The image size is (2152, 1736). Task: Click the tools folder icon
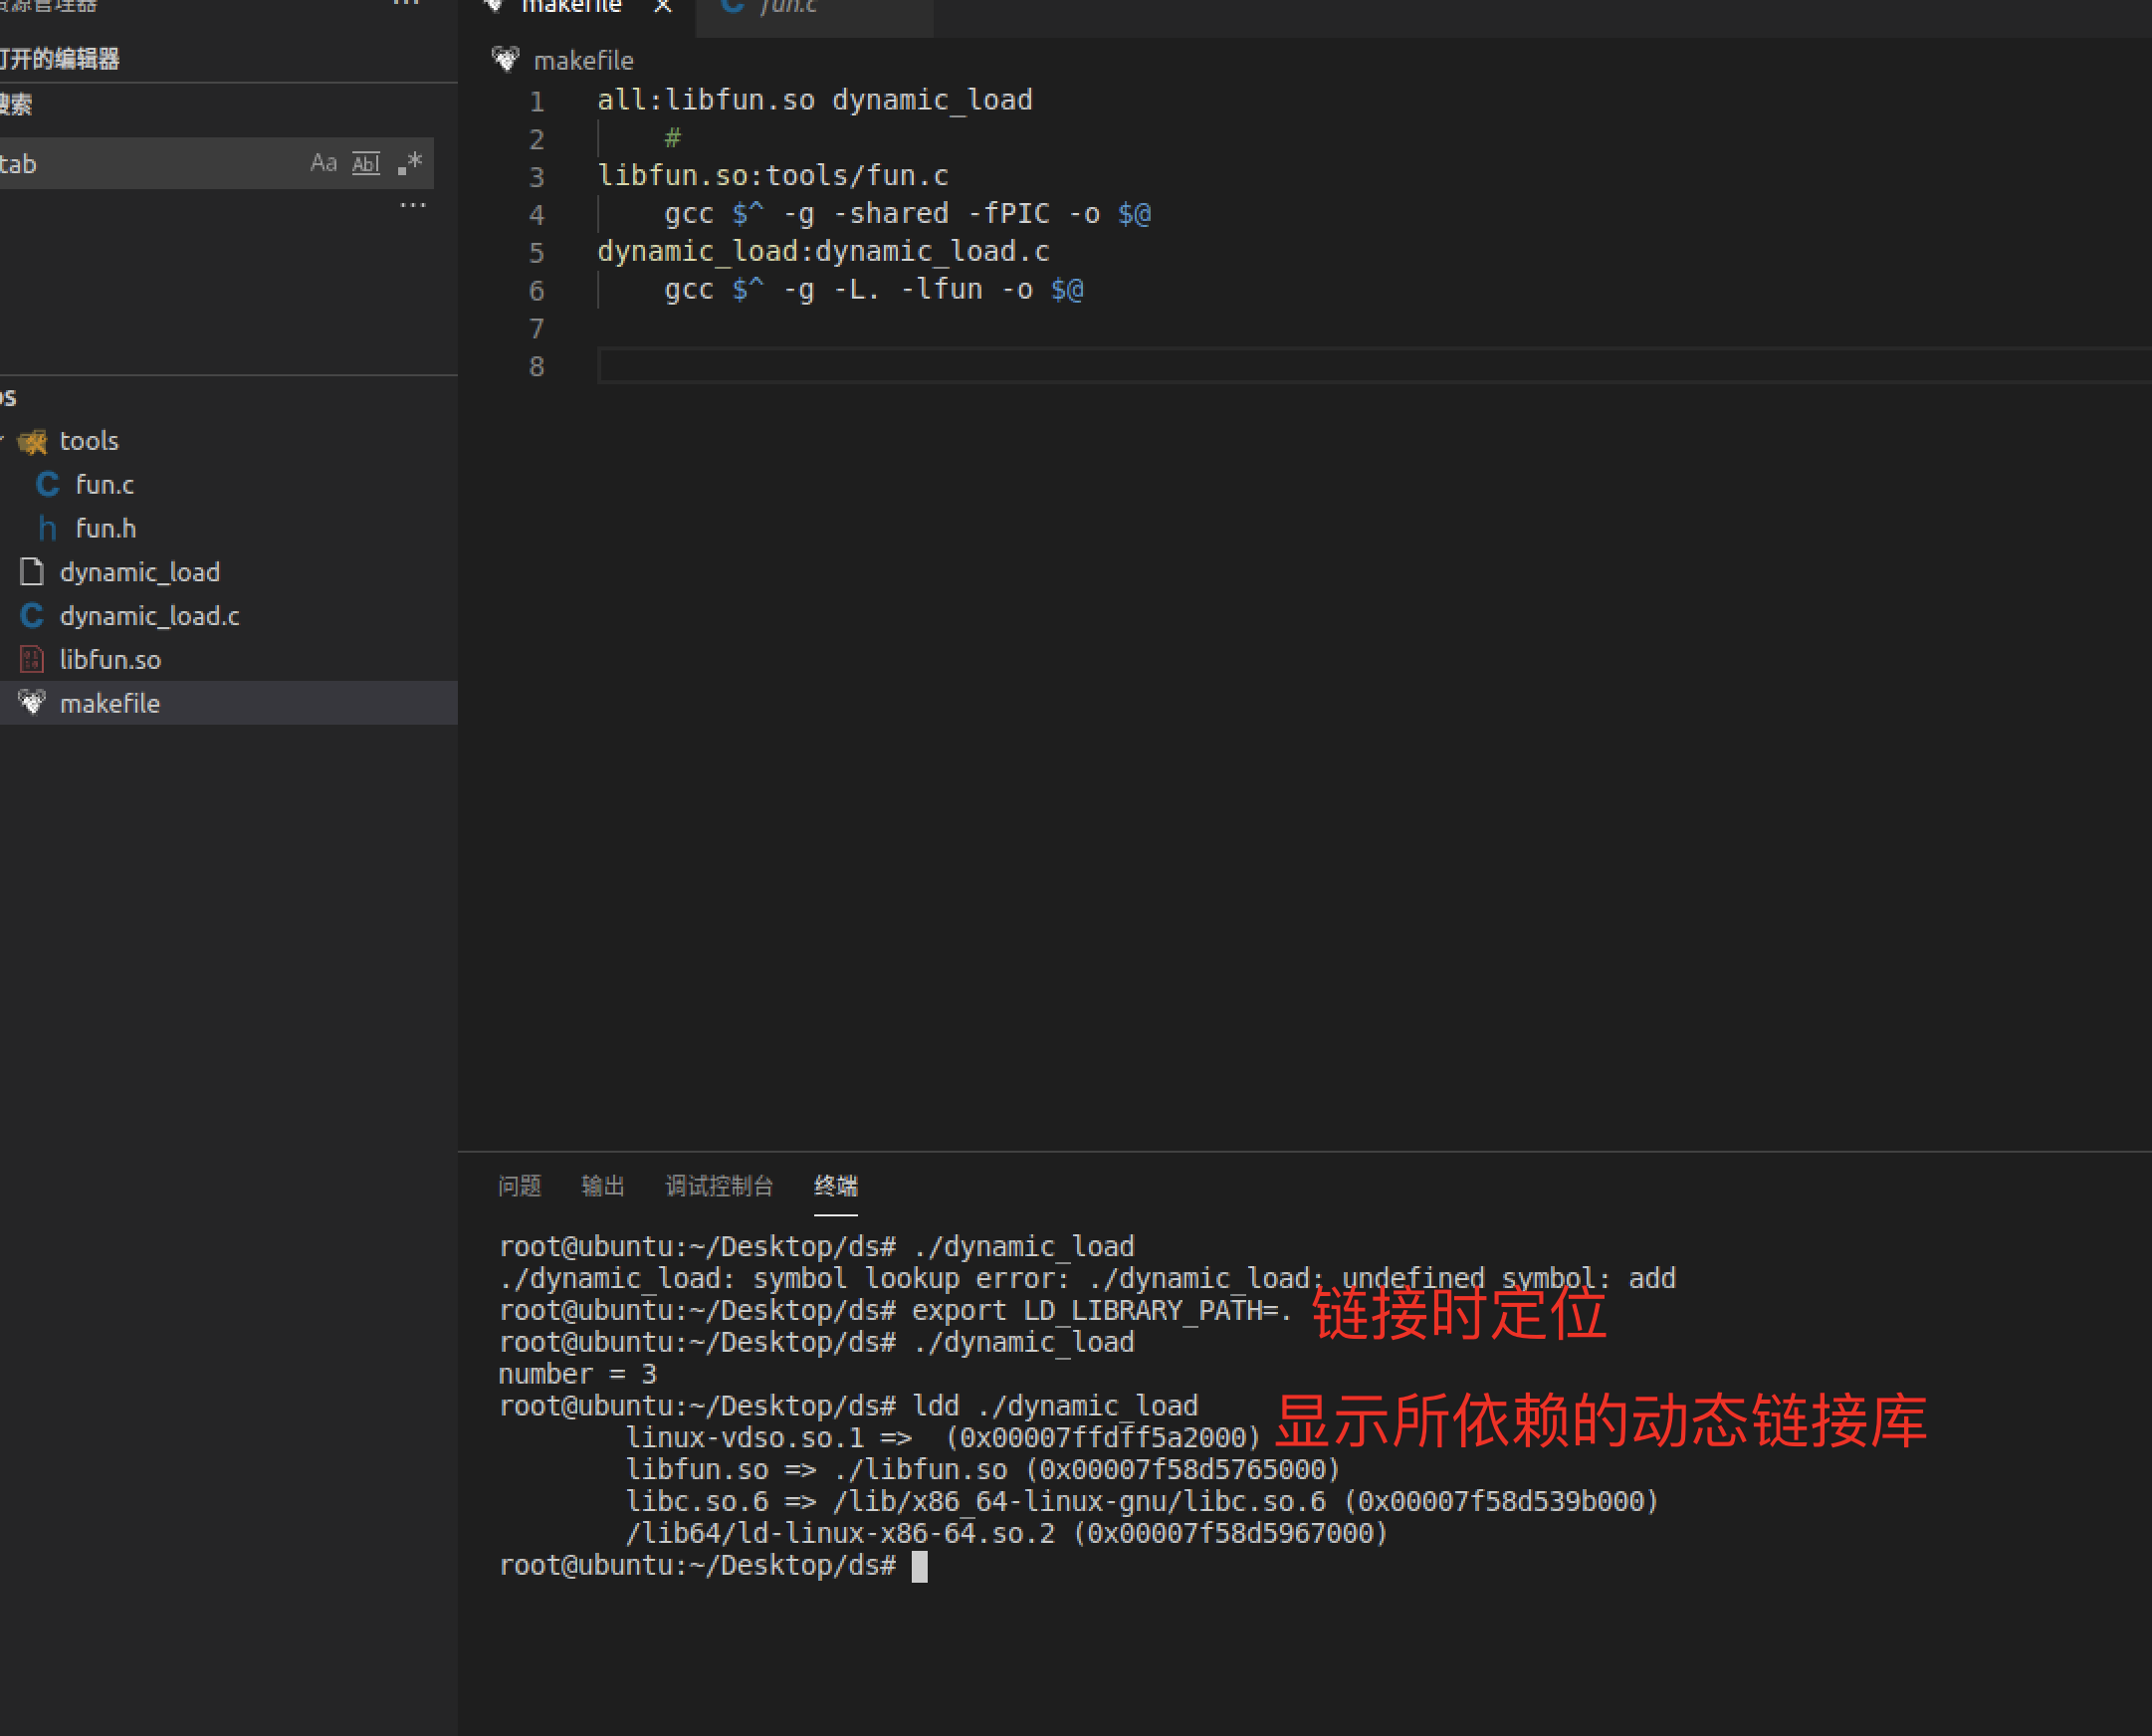tap(32, 441)
